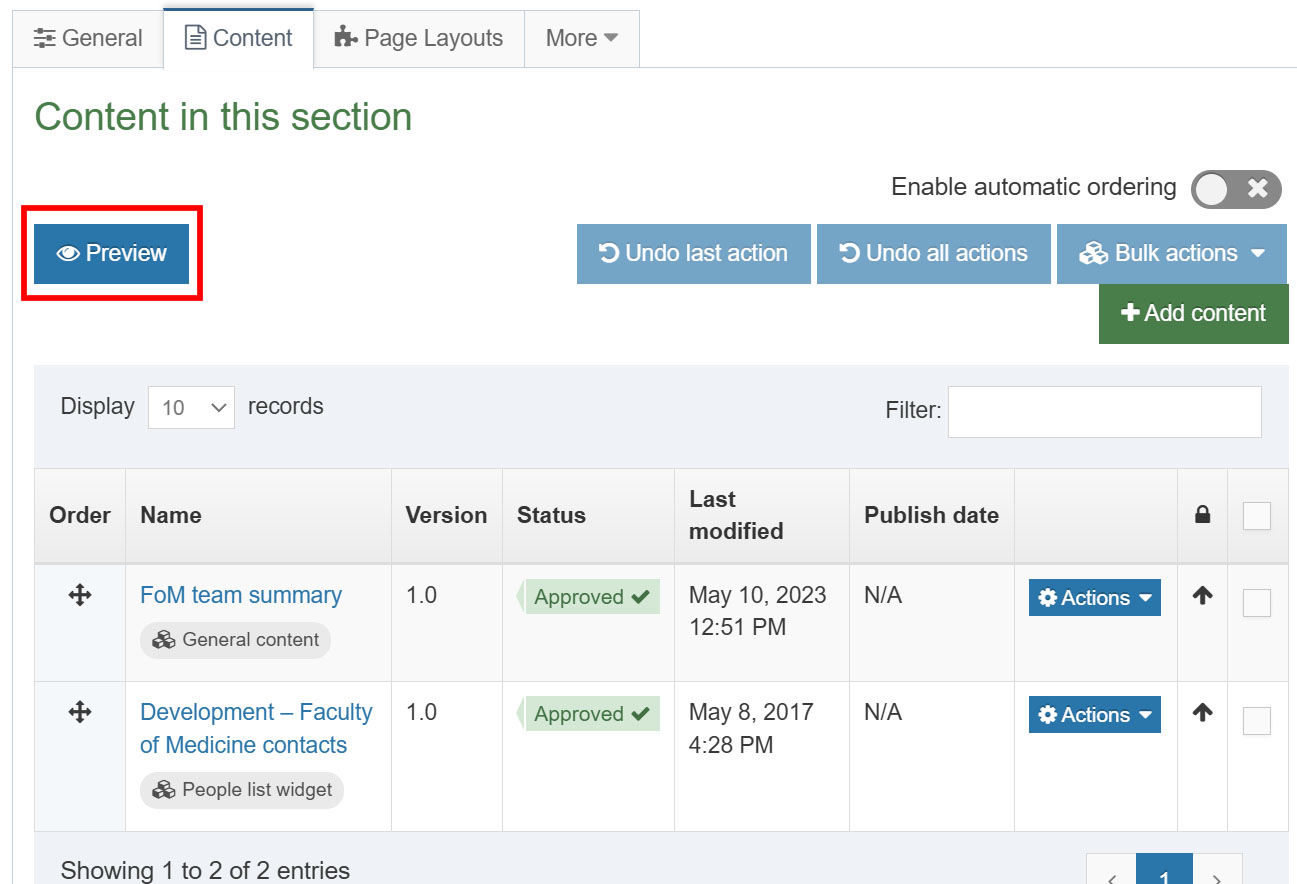Open the FoM team summary link
Screen dimensions: 1297x884
(x=241, y=595)
